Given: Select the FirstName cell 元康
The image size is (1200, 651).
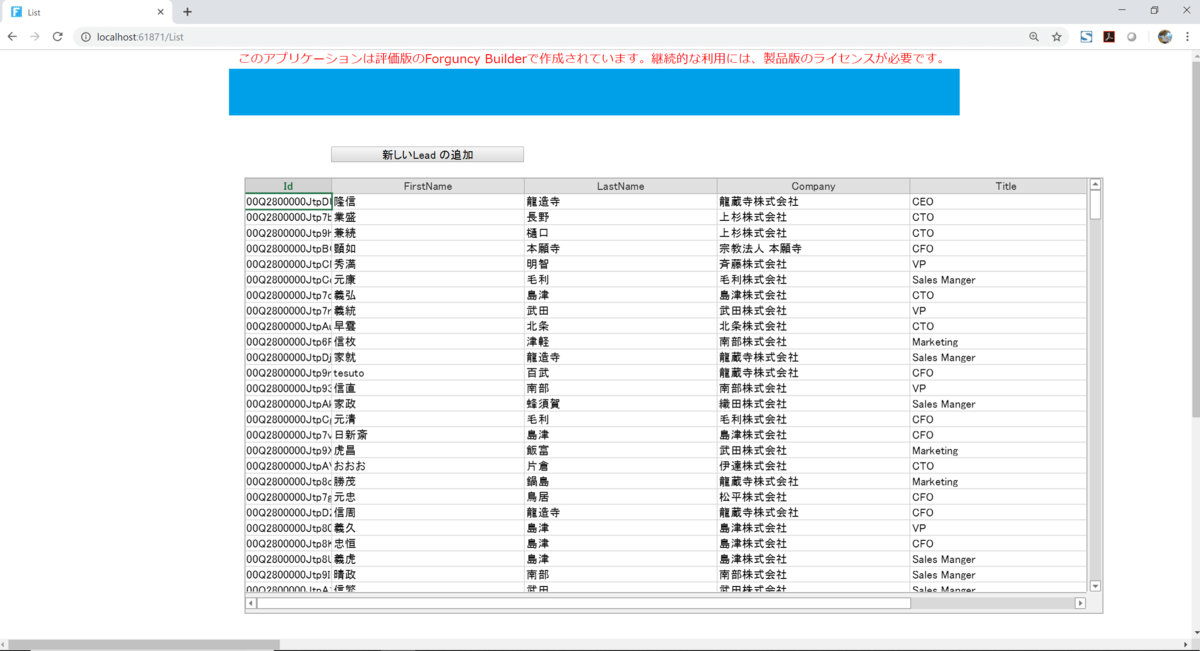Looking at the screenshot, I should [428, 280].
